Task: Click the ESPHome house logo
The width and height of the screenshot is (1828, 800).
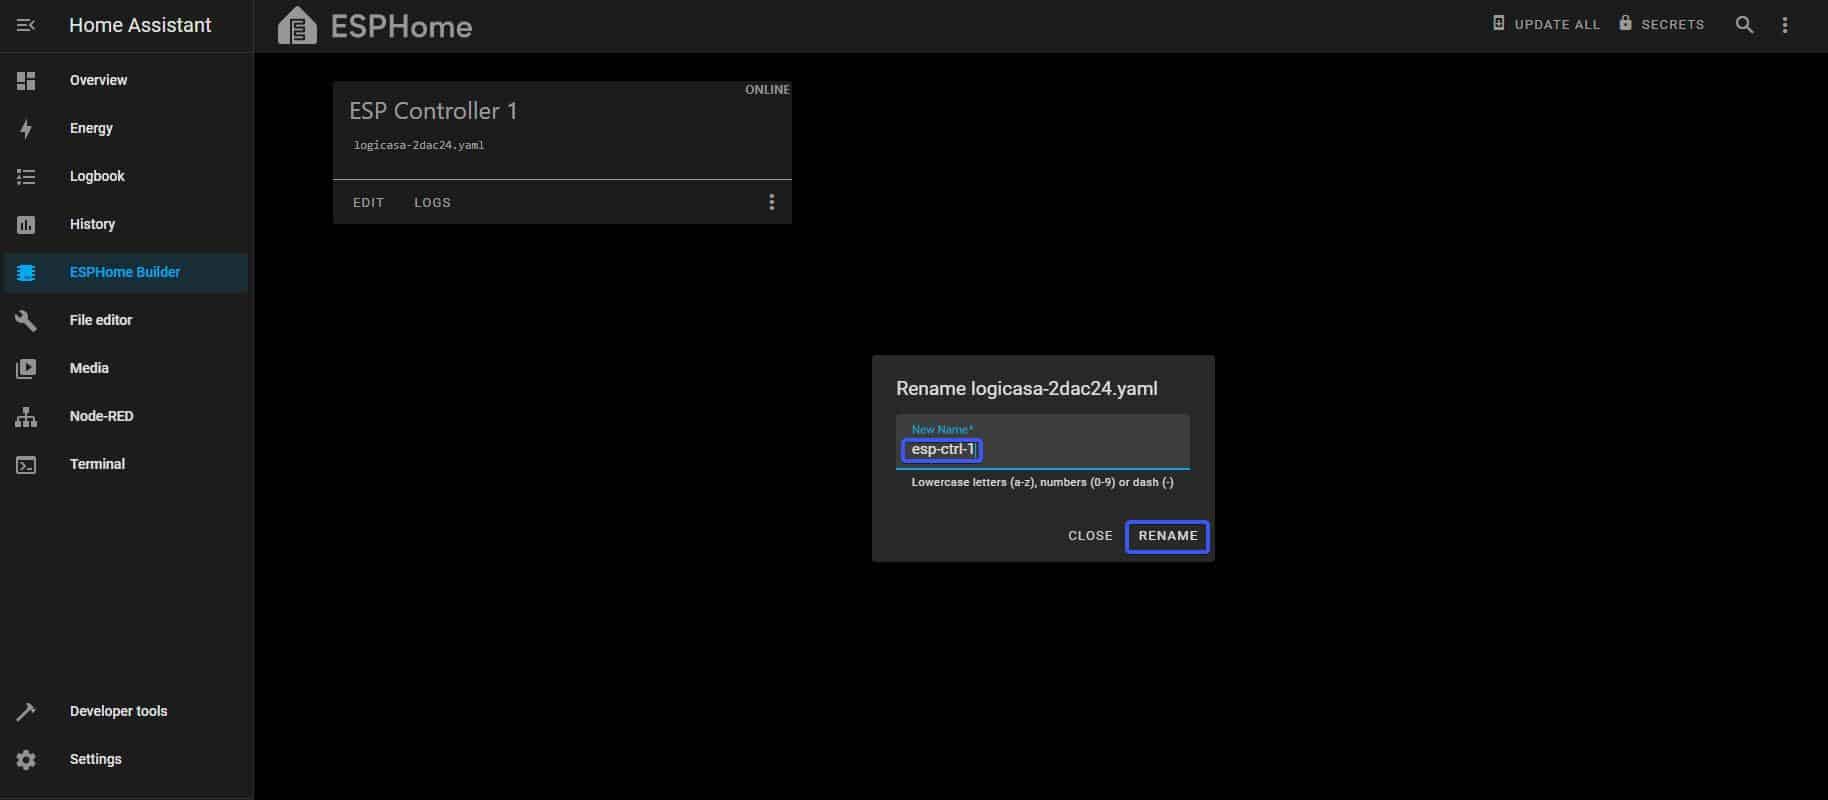Action: (x=297, y=26)
